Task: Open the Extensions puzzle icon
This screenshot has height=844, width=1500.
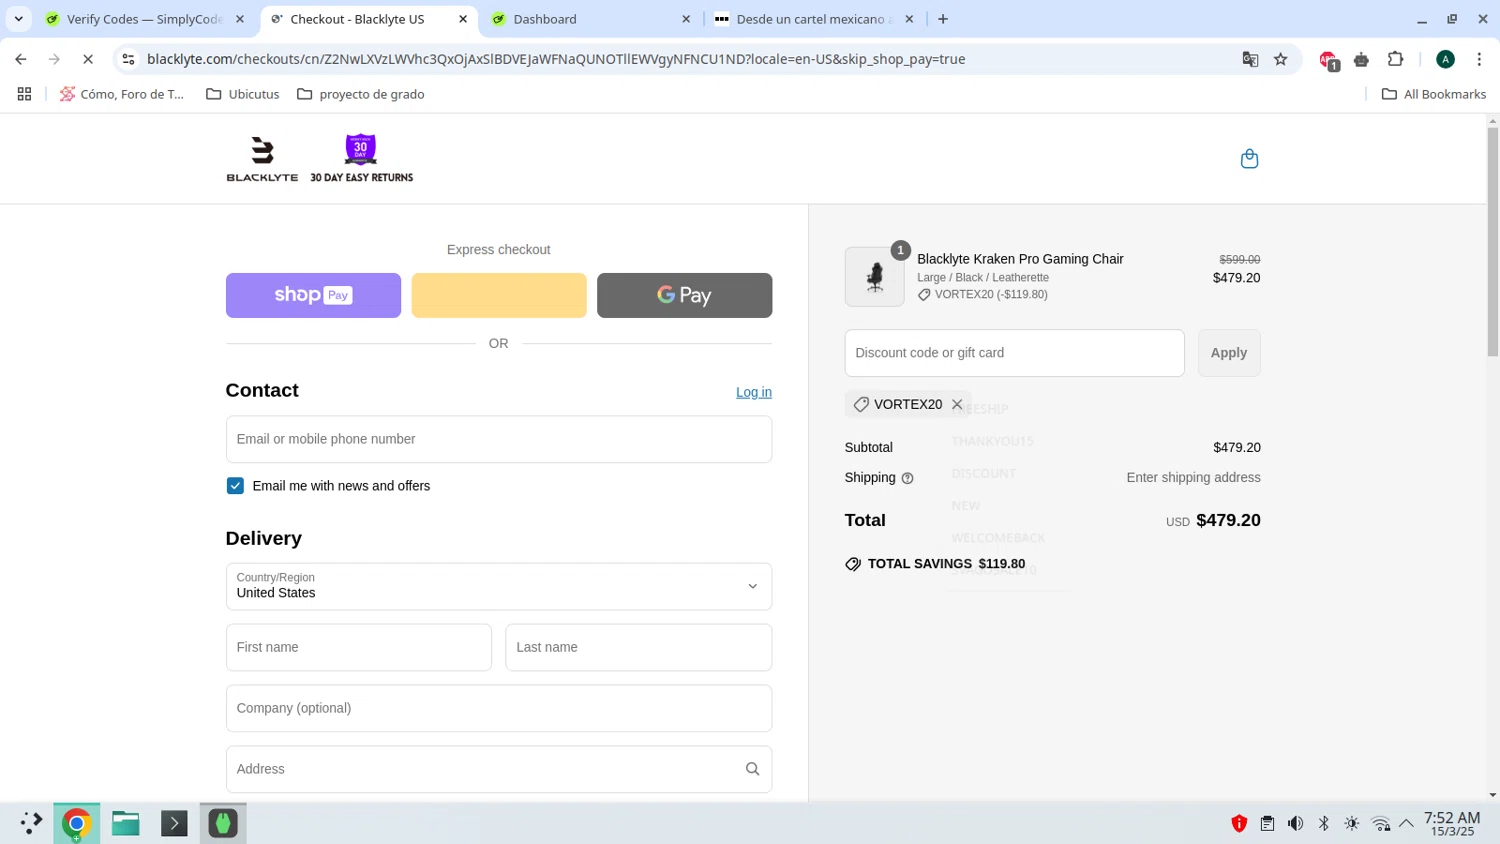Action: point(1395,59)
